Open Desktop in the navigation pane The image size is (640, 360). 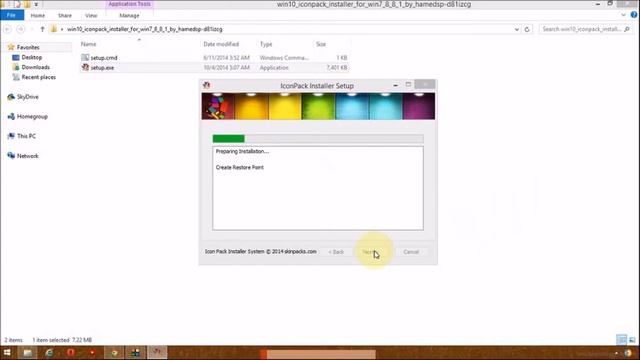(31, 58)
